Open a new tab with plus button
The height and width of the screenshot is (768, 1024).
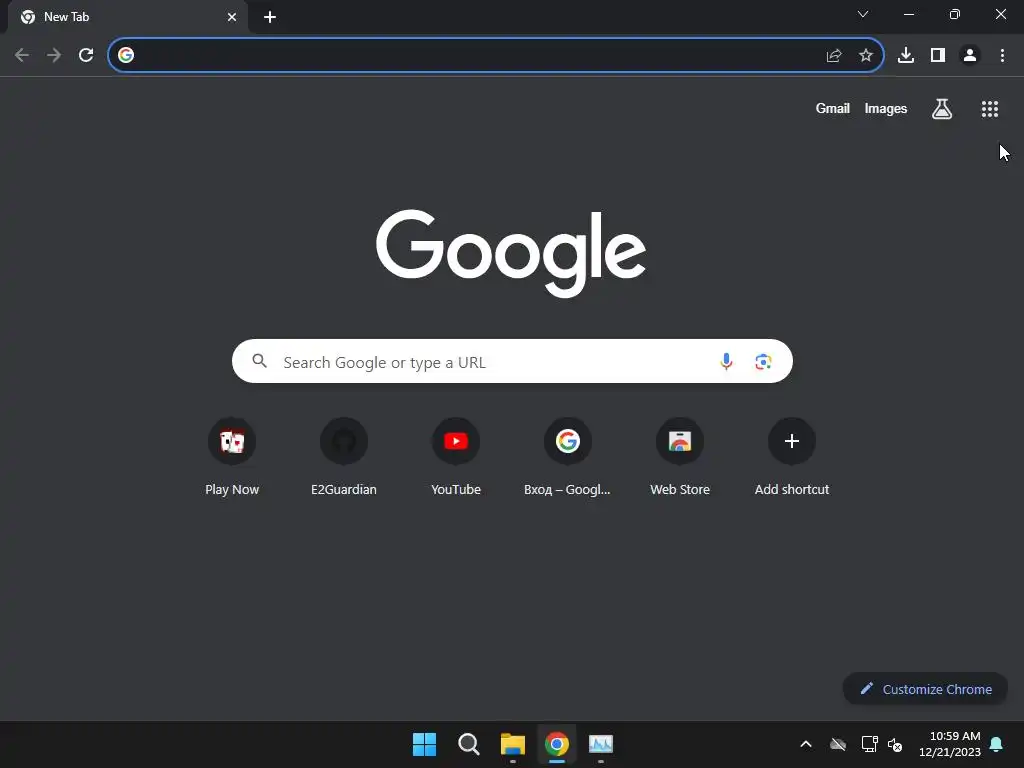(x=270, y=17)
